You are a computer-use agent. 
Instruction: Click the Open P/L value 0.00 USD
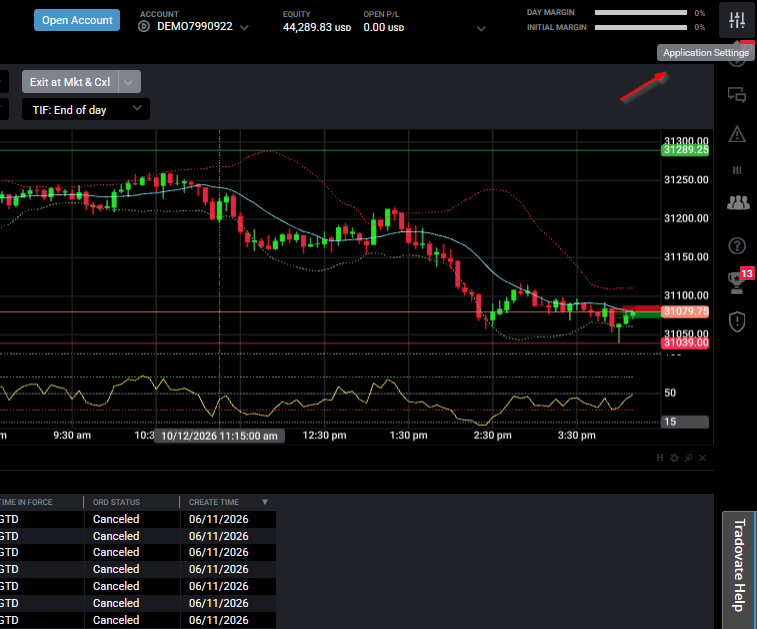[384, 28]
